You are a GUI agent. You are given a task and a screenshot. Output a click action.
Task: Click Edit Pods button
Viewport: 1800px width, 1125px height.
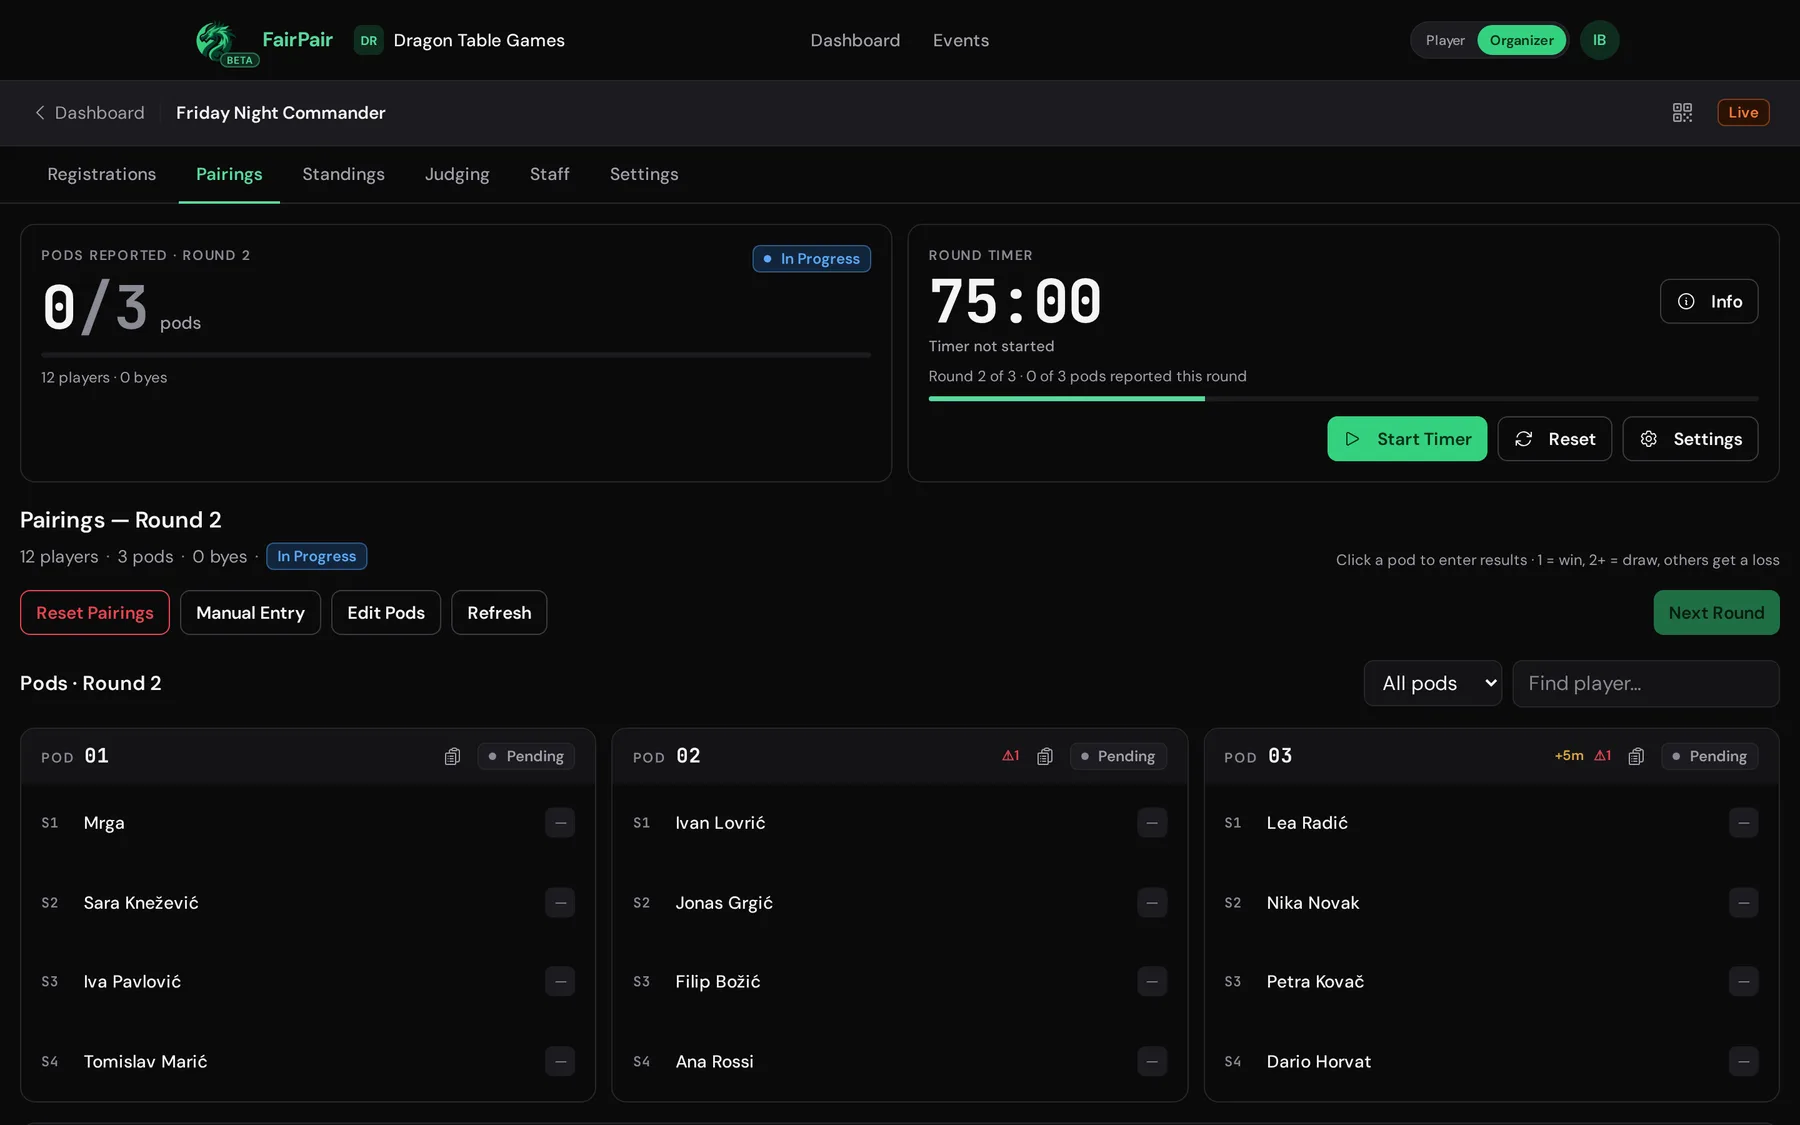(x=386, y=613)
